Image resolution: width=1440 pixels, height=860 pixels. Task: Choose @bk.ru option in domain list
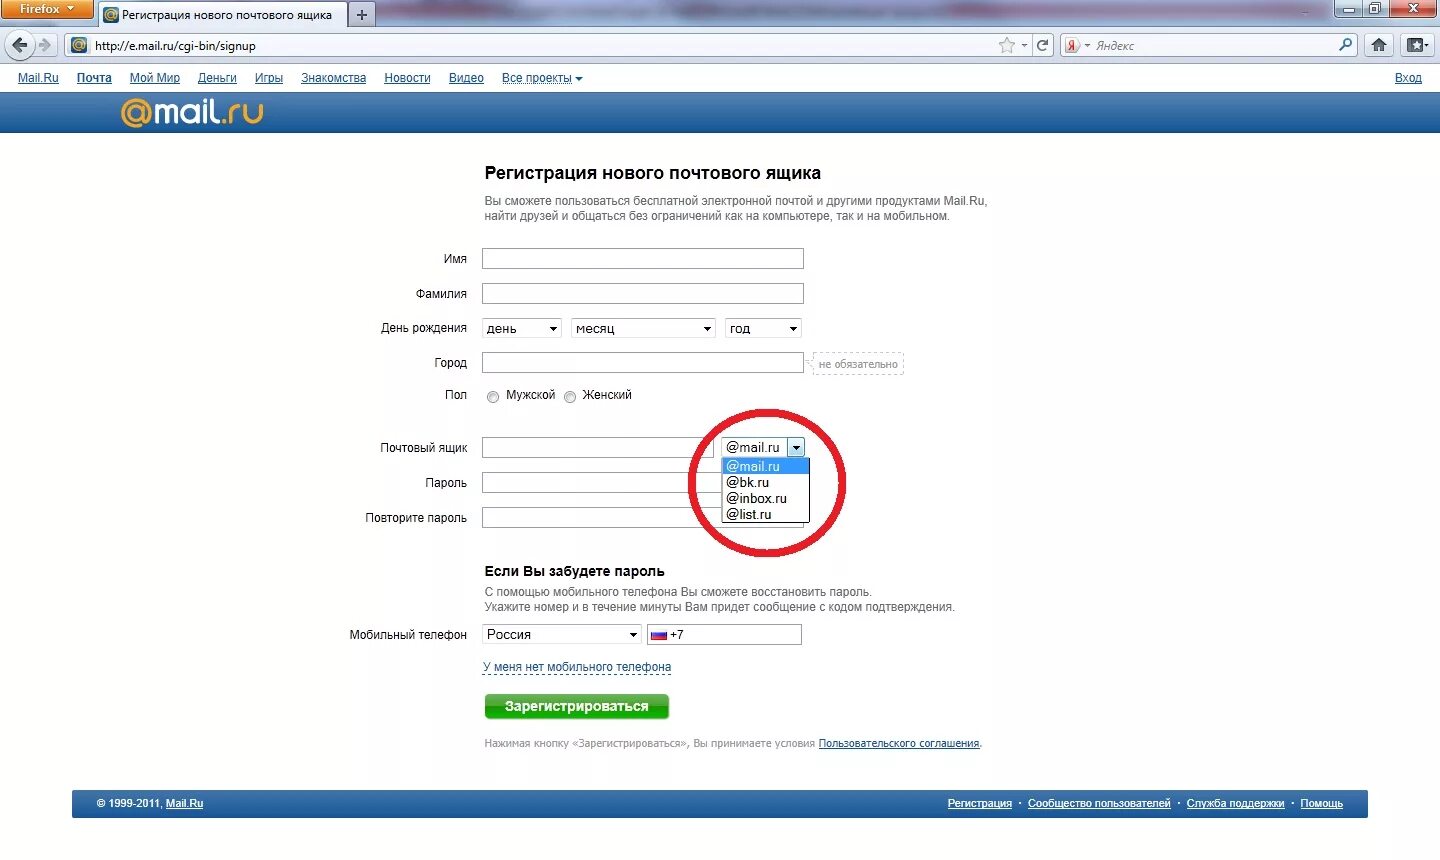[x=765, y=482]
